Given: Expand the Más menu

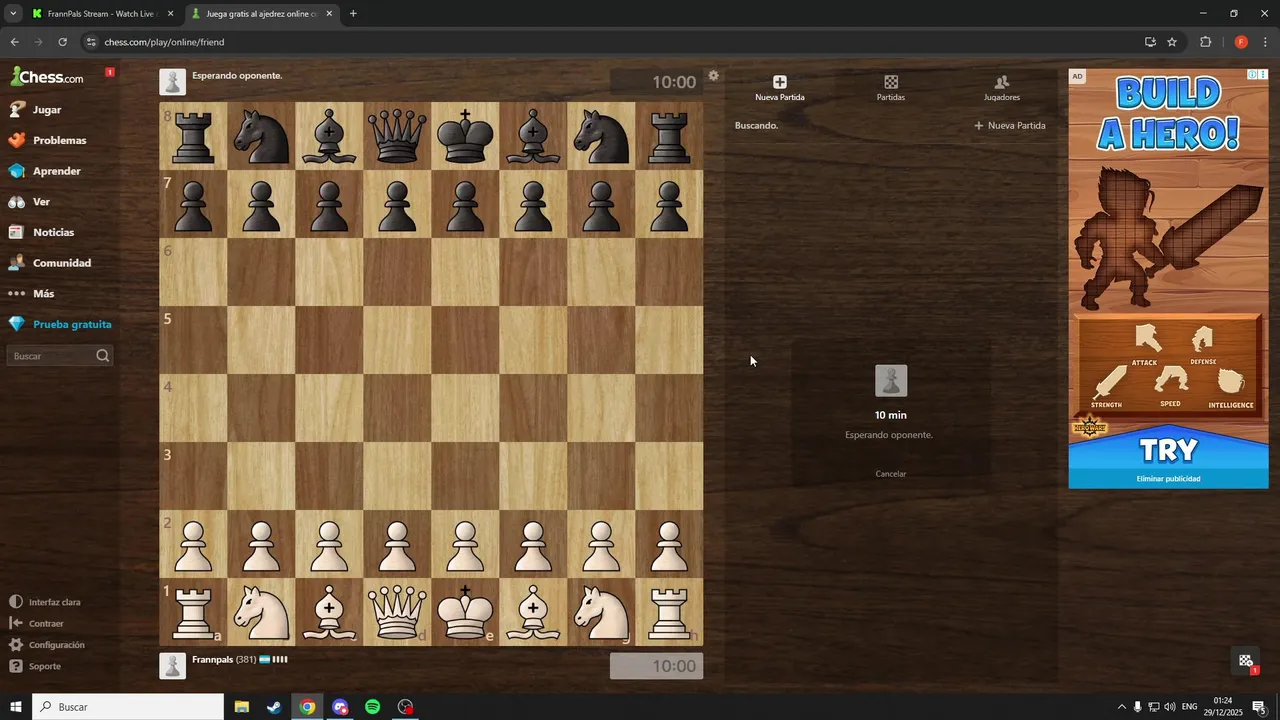Looking at the screenshot, I should click(43, 294).
